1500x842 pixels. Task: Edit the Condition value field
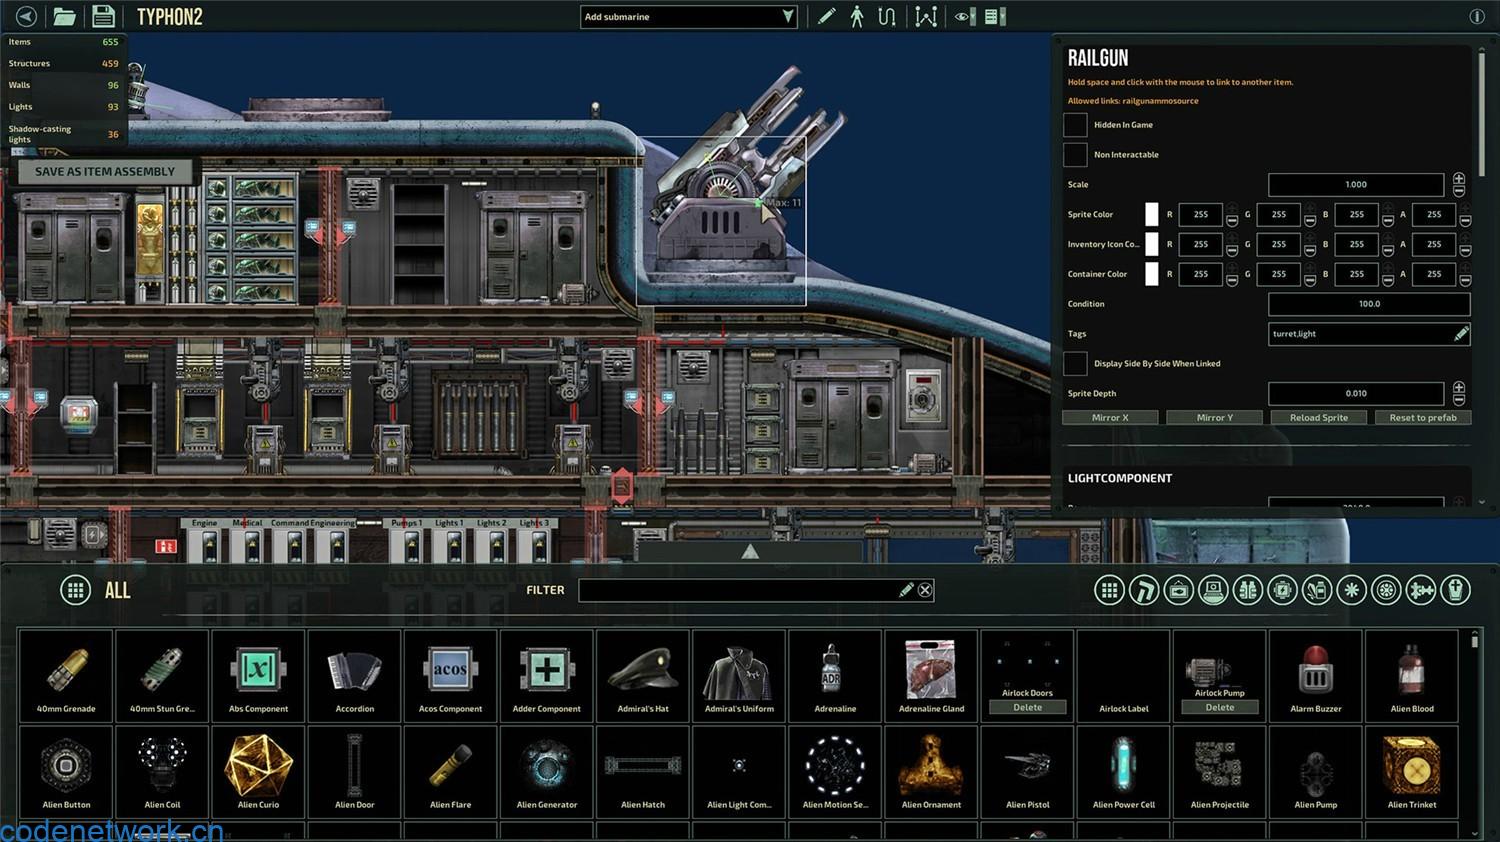(x=1369, y=304)
